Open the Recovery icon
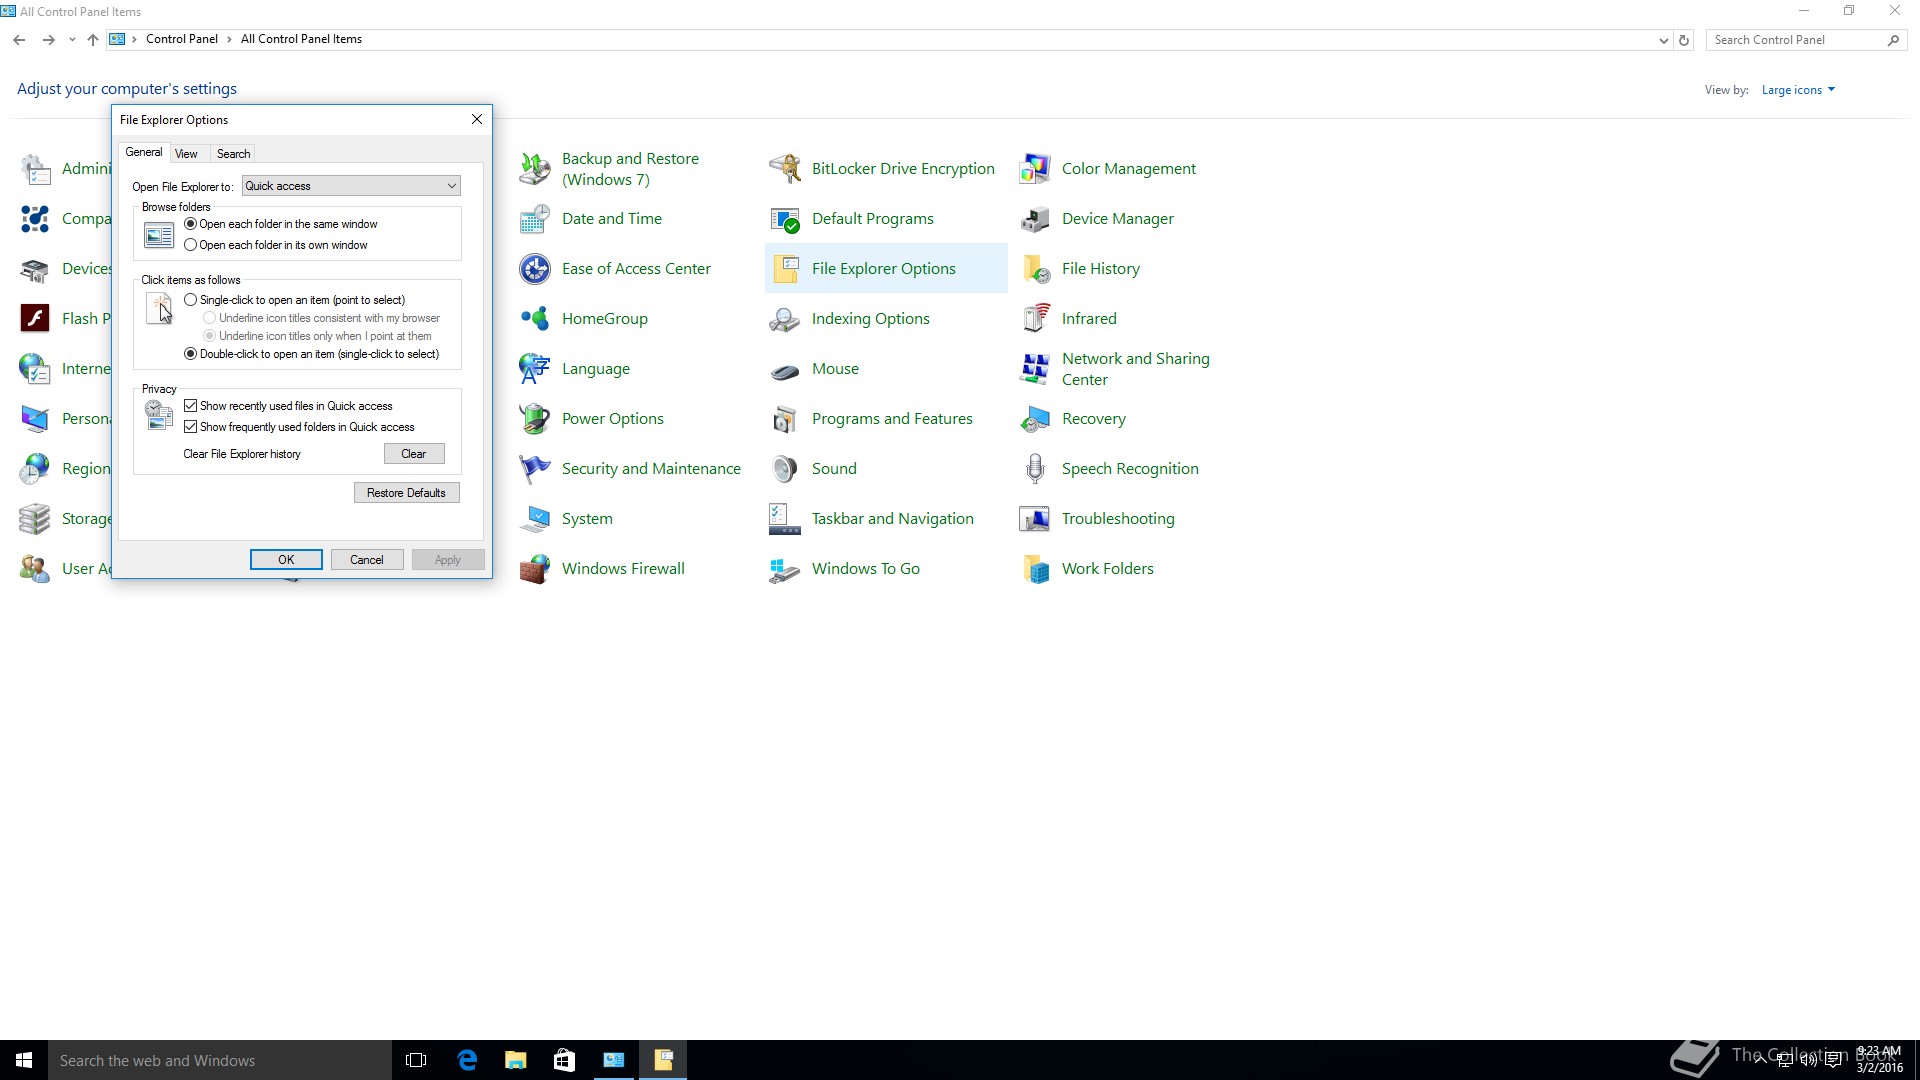The image size is (1920, 1080). [x=1035, y=419]
